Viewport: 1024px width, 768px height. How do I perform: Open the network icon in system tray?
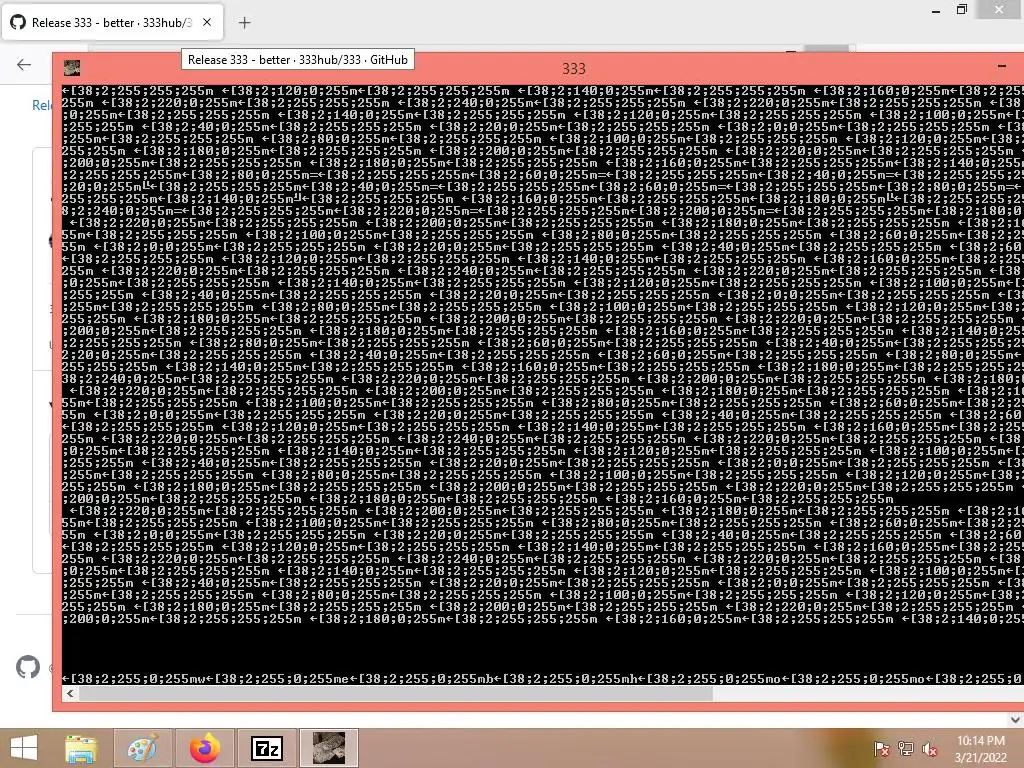[x=906, y=749]
